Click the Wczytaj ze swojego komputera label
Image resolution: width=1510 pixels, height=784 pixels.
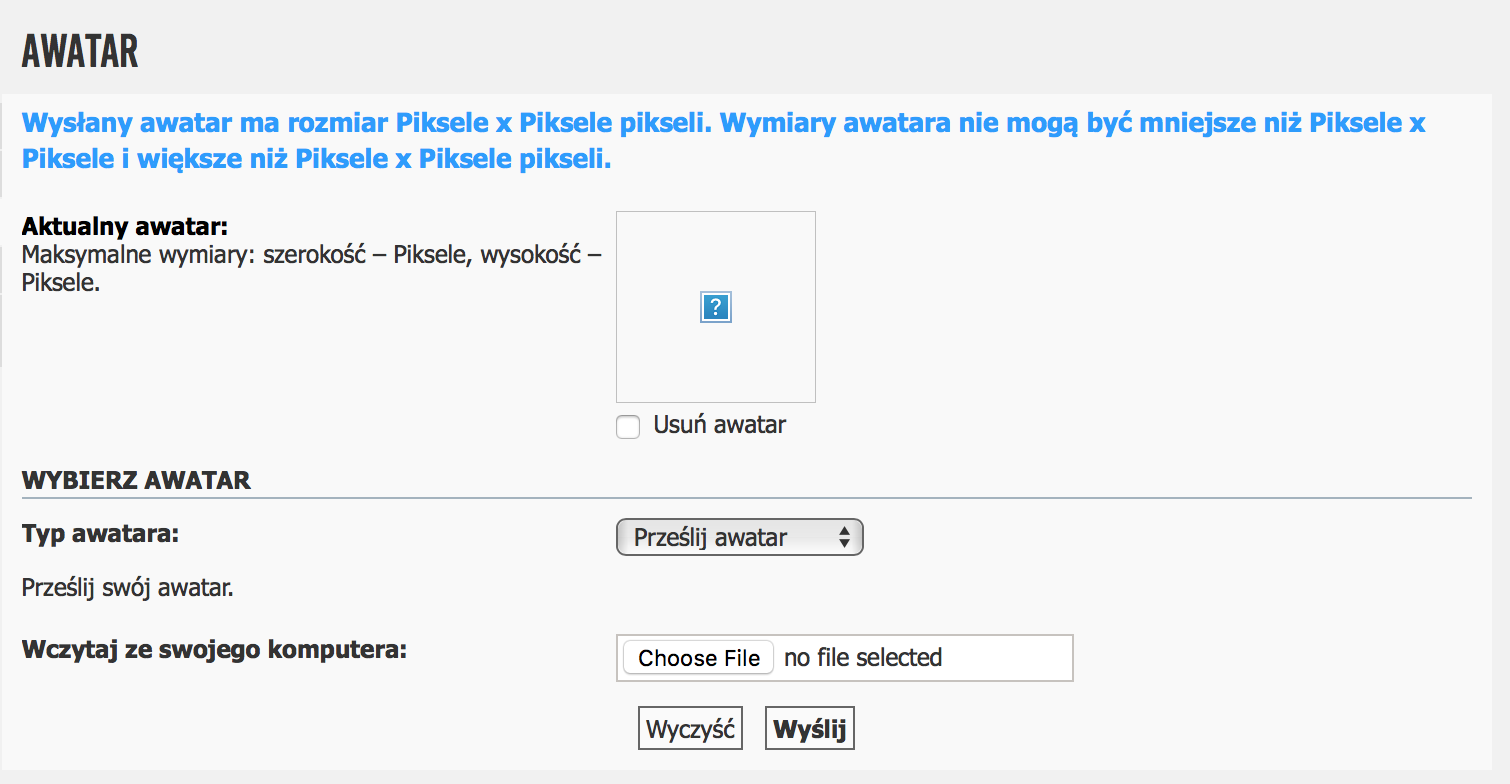[215, 650]
